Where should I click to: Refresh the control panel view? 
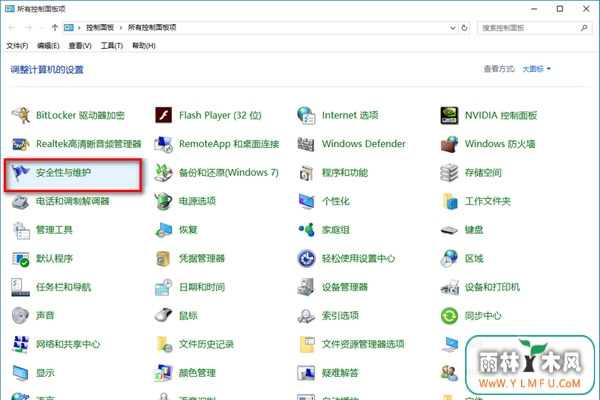coord(464,28)
